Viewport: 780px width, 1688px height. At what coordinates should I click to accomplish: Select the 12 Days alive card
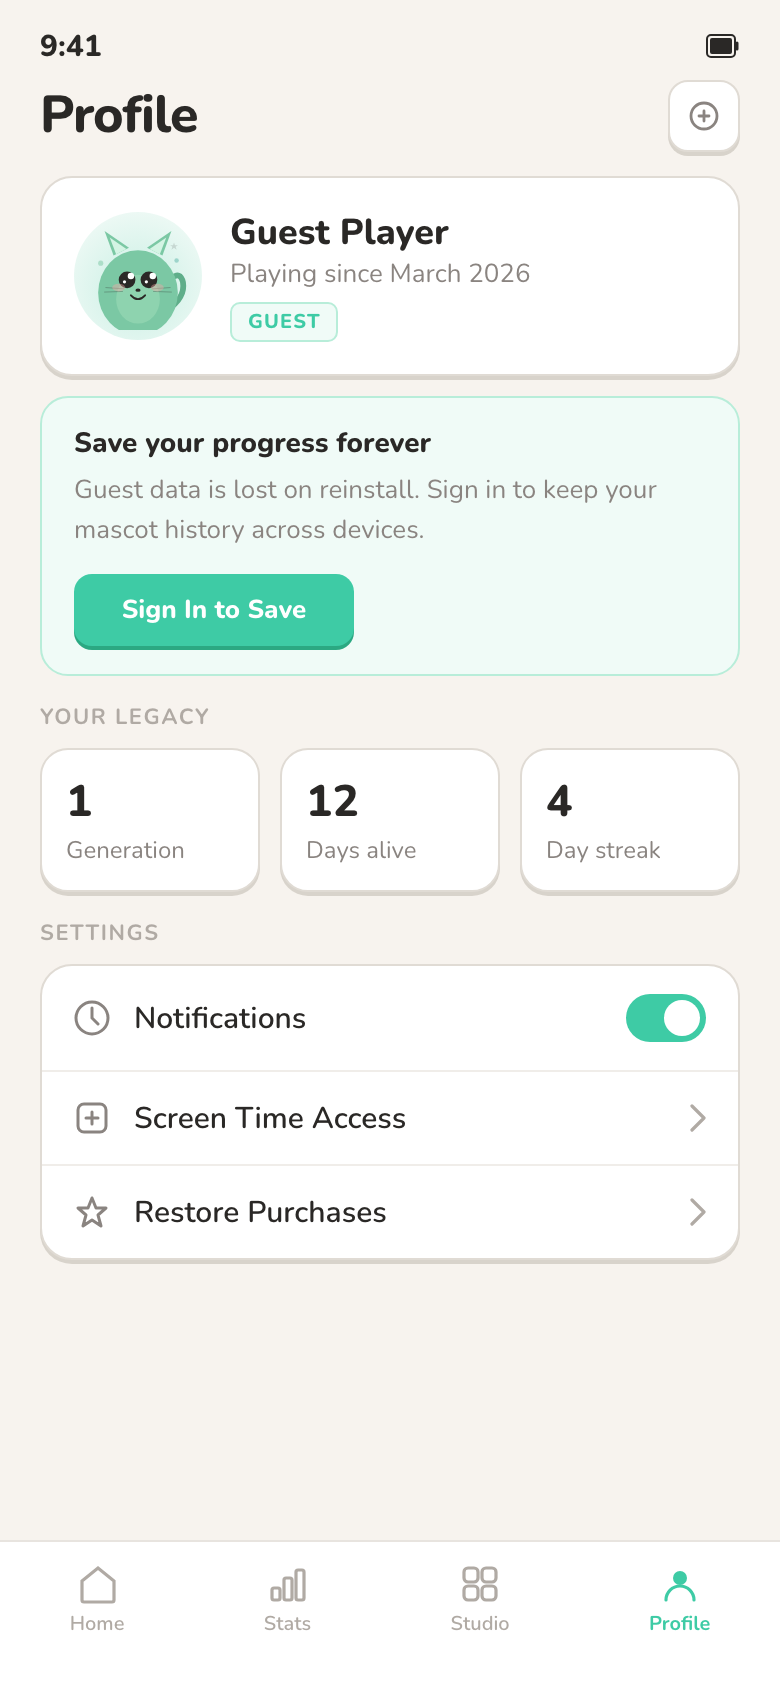click(x=390, y=821)
